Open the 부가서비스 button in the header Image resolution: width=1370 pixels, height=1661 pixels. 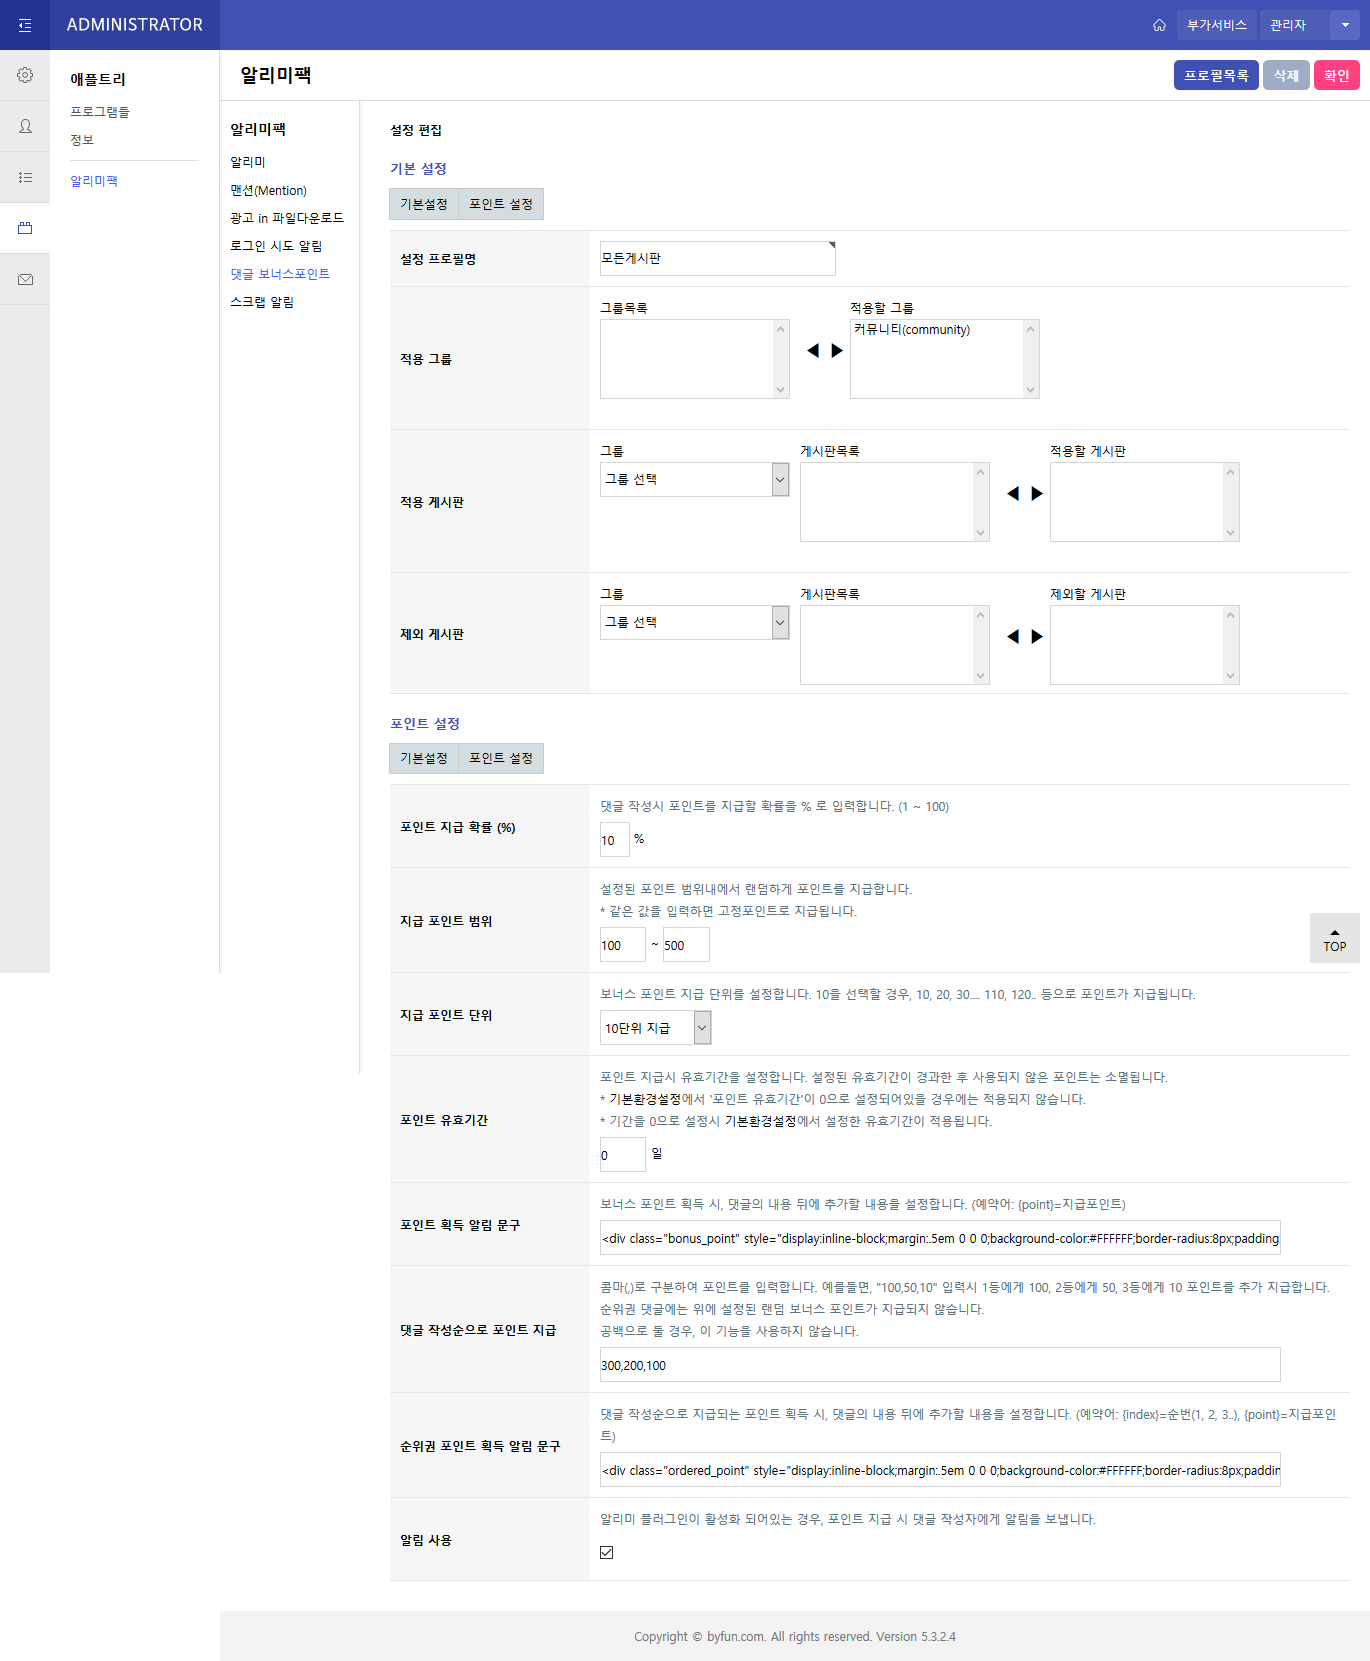pyautogui.click(x=1217, y=25)
